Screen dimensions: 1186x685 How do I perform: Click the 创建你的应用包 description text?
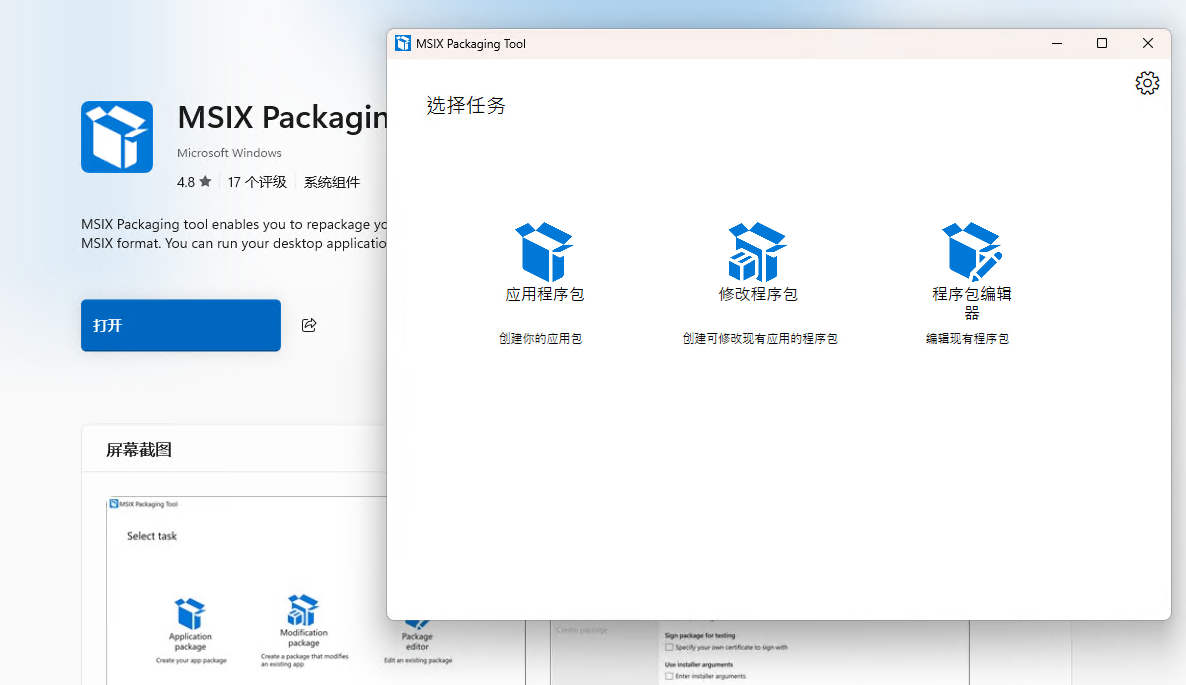pos(540,339)
